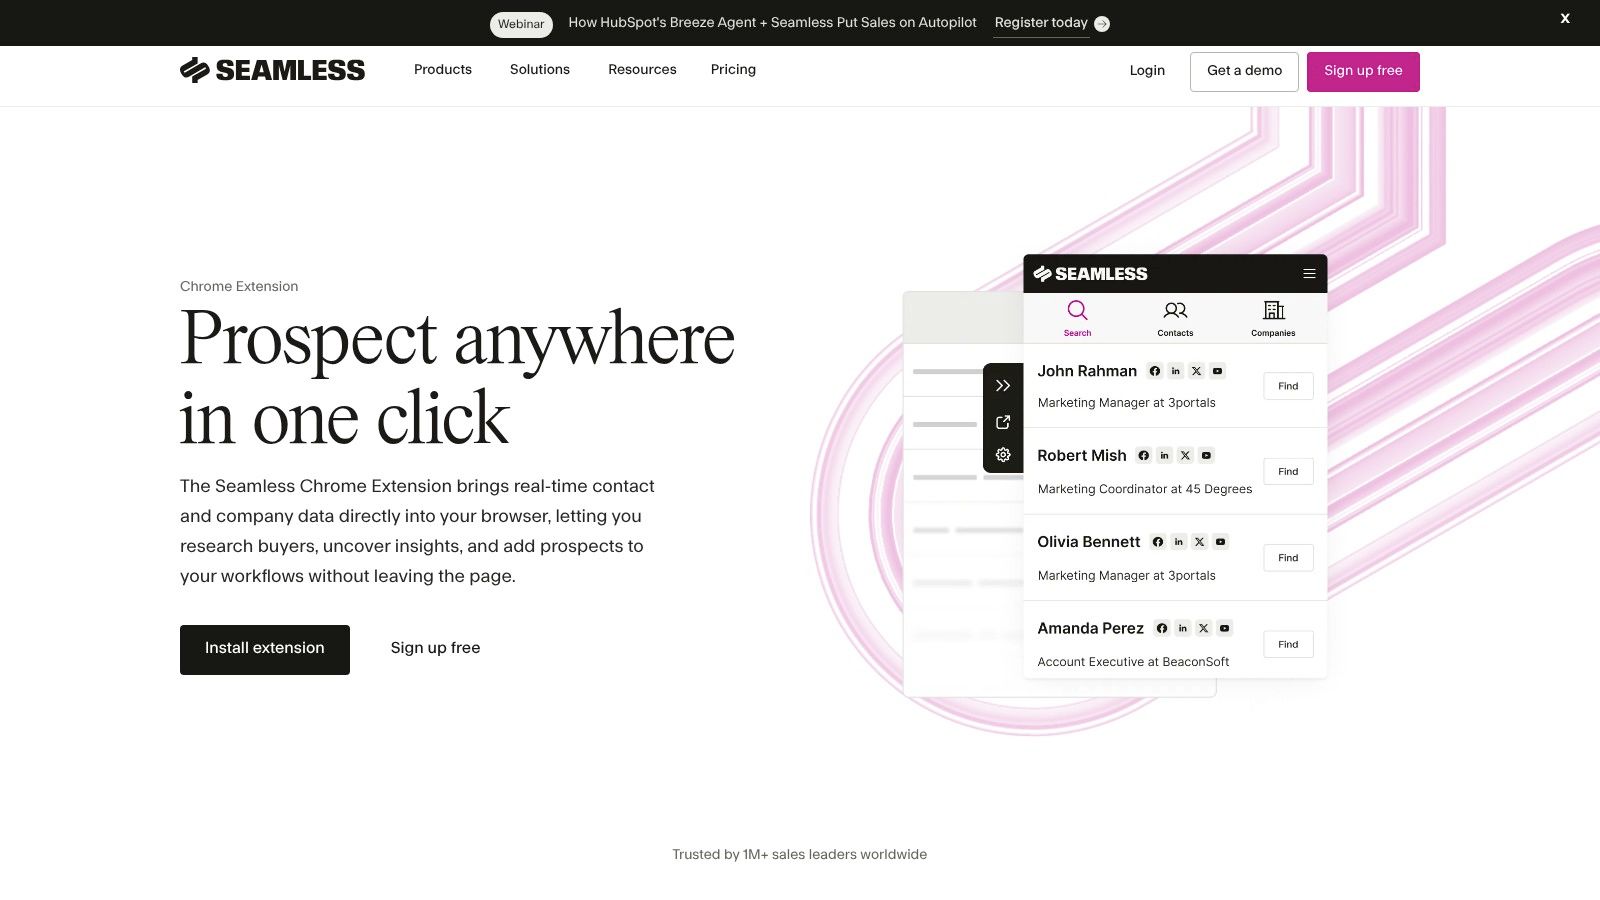
Task: Click Find for John Rahman
Action: point(1288,386)
